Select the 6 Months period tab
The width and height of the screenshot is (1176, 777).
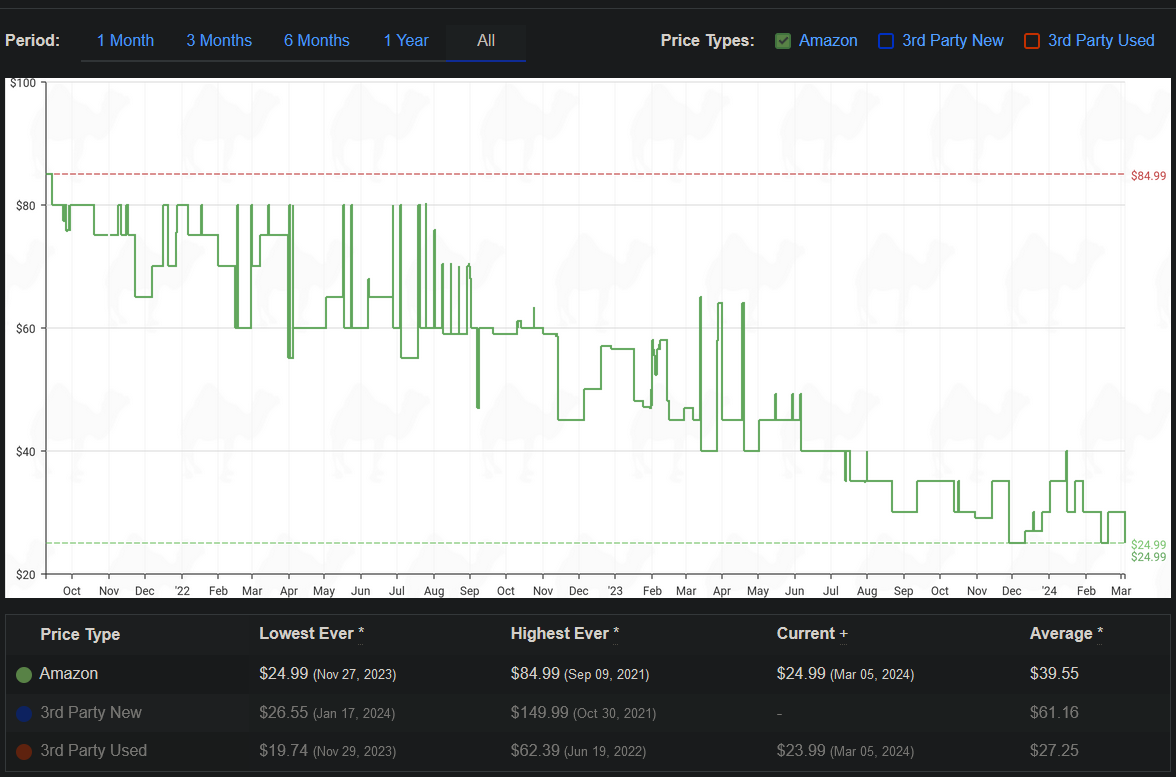tap(316, 40)
